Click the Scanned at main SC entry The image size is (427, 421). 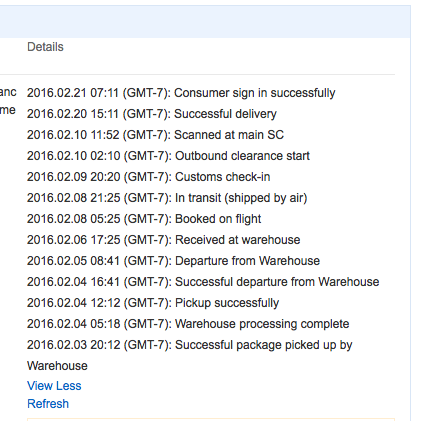pyautogui.click(x=155, y=135)
